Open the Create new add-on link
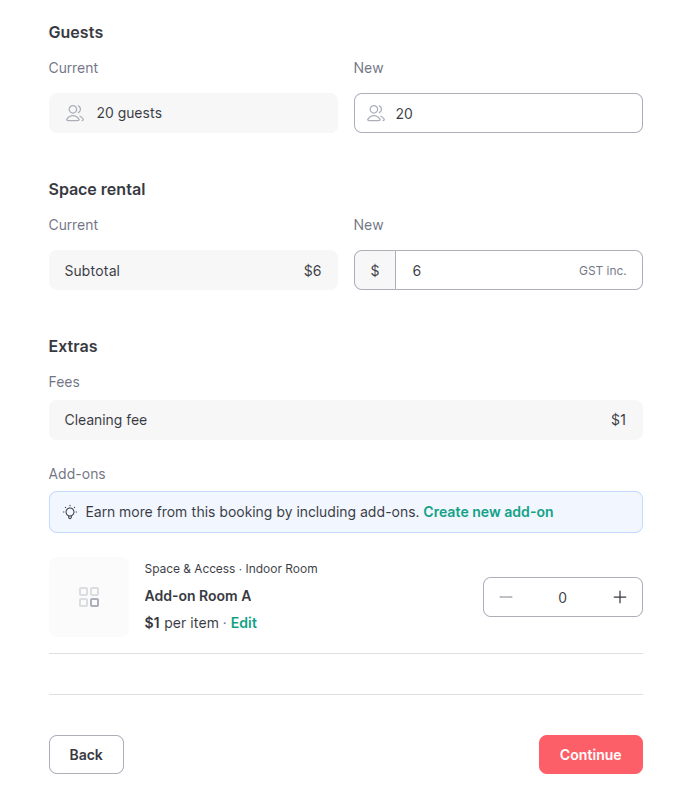698x810 pixels. click(488, 512)
